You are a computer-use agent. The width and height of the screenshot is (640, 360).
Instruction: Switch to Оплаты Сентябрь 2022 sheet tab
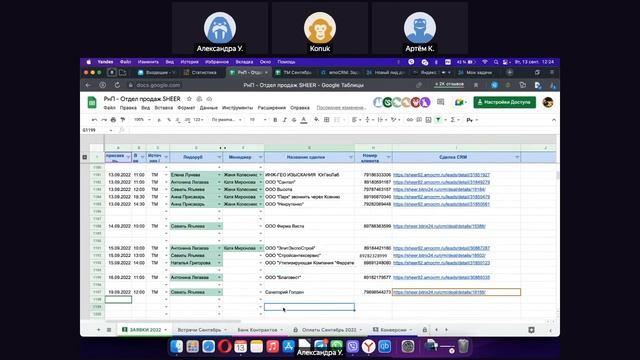click(329, 330)
